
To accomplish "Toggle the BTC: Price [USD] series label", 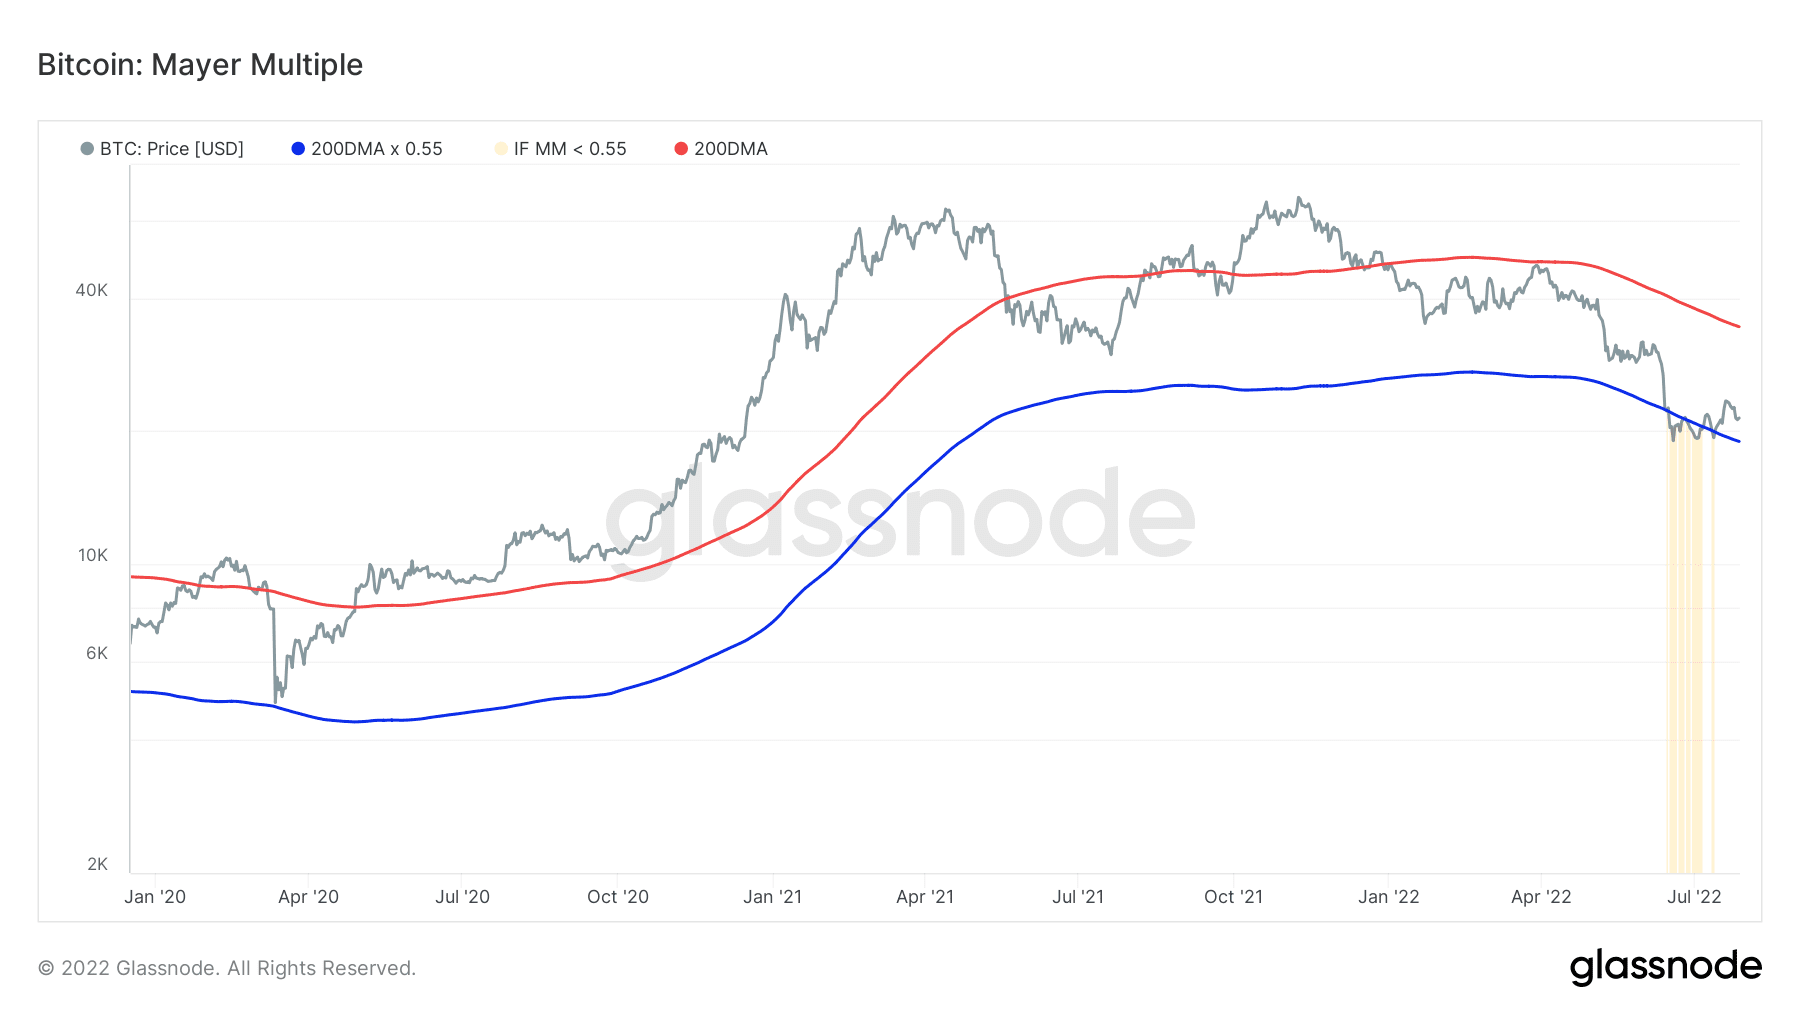I will click(x=172, y=149).
